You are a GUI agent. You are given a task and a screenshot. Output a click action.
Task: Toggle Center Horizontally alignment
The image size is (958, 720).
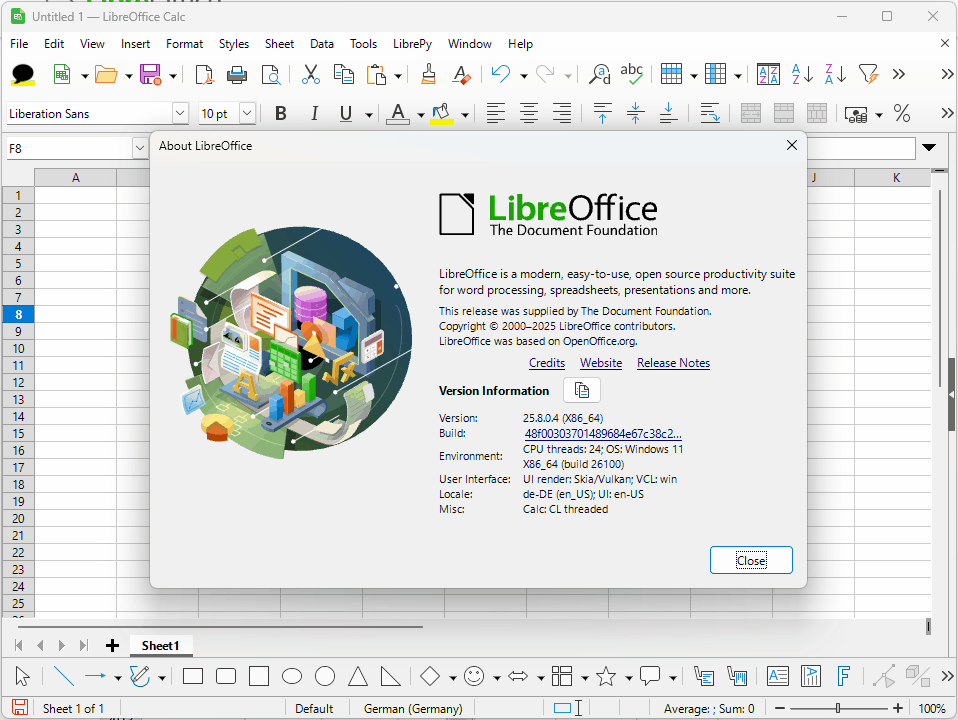(x=529, y=114)
